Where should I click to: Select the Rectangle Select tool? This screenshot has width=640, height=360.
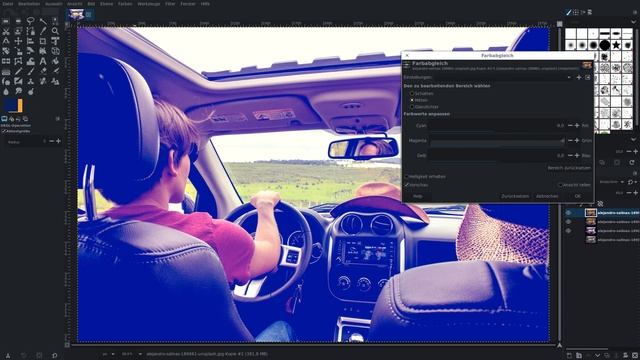point(6,21)
